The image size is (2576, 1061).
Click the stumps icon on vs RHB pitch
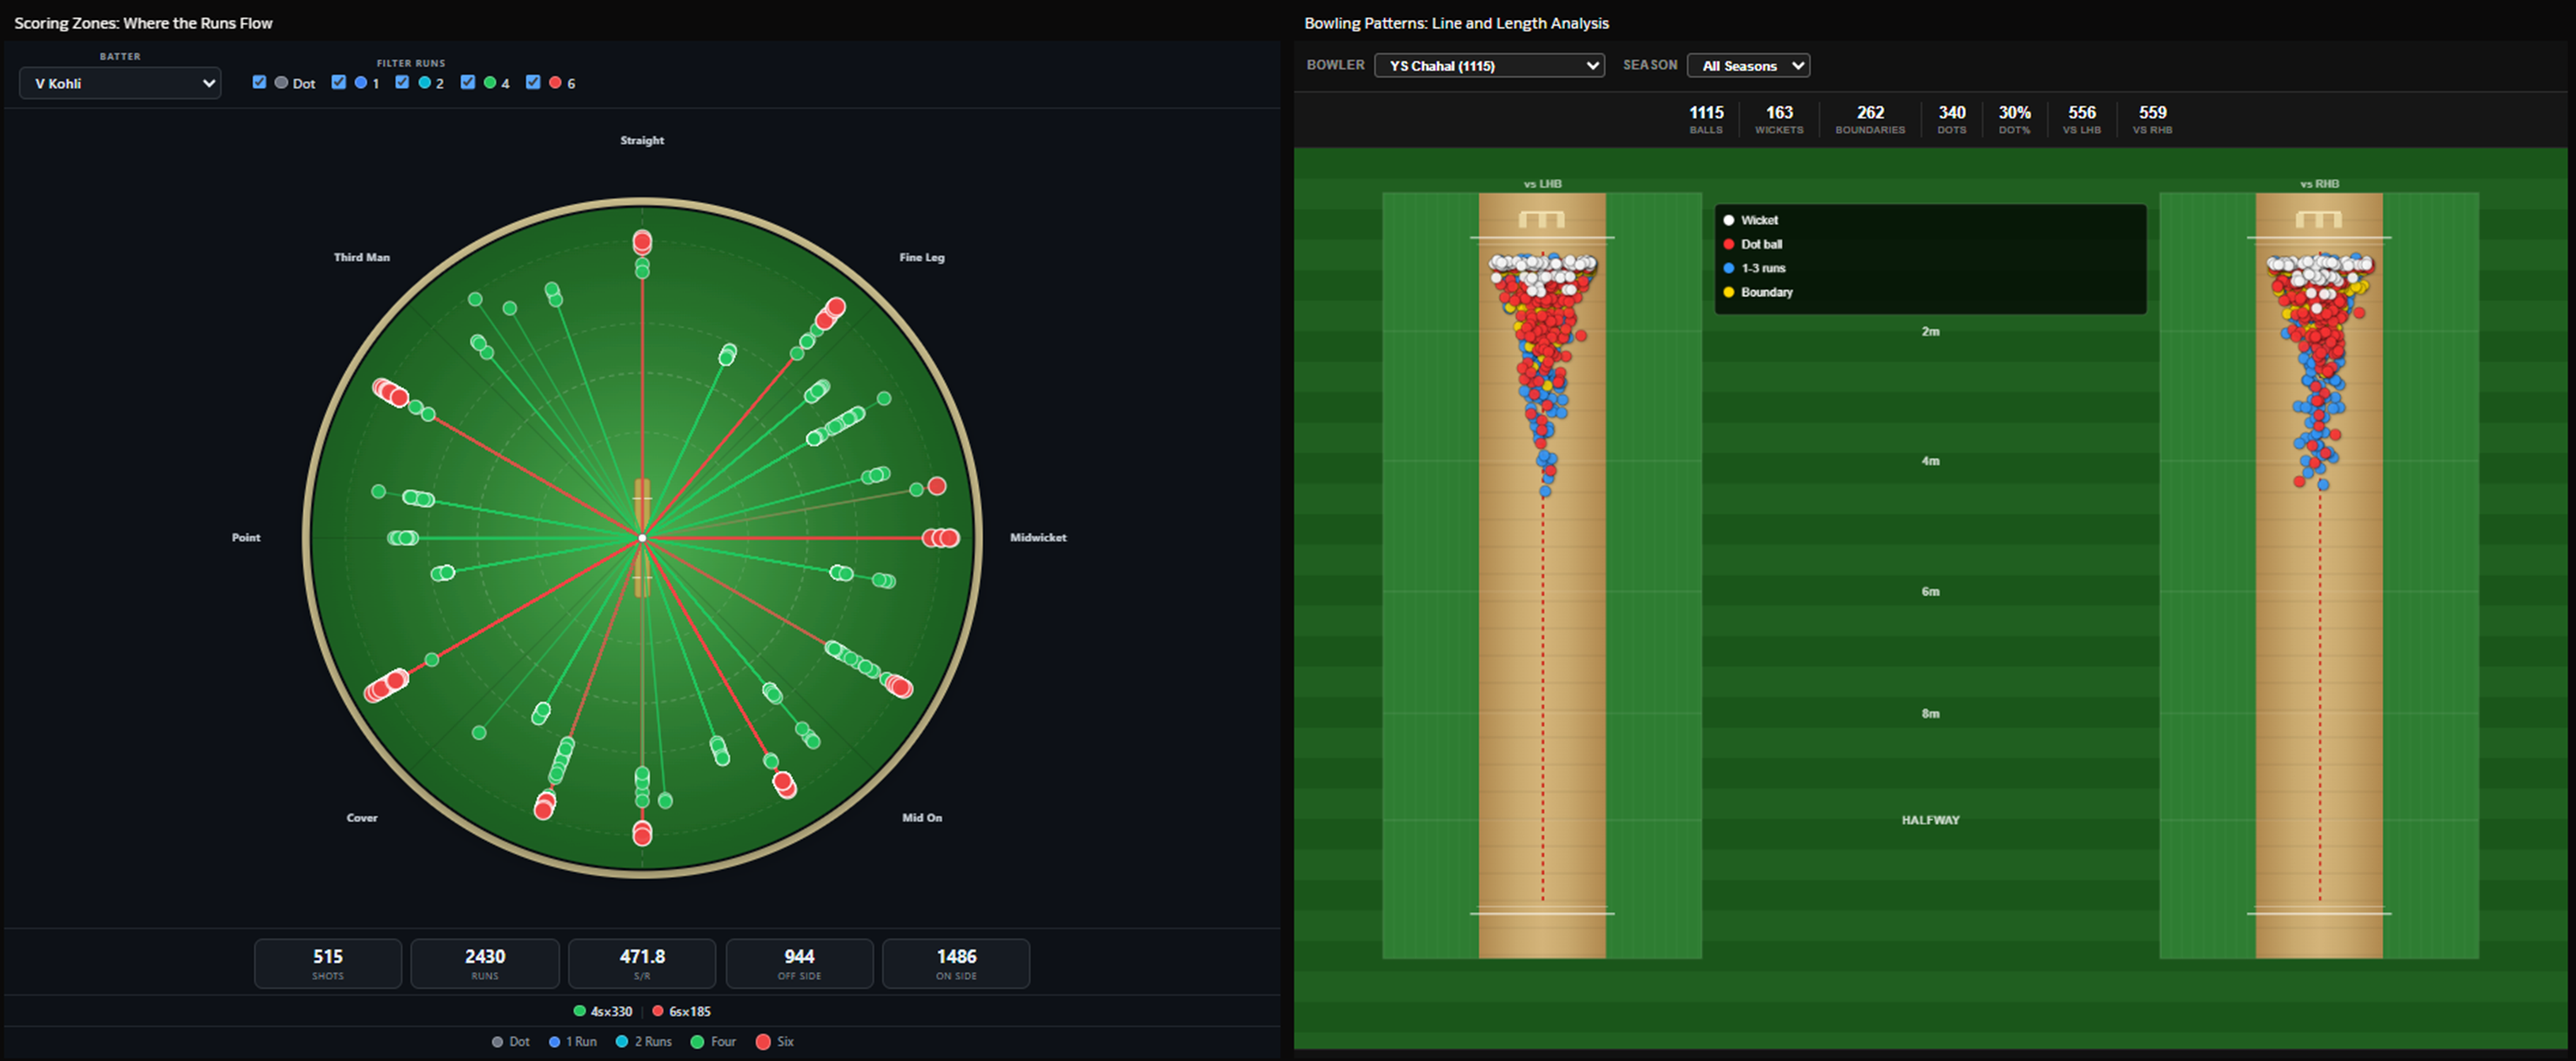pos(2318,219)
